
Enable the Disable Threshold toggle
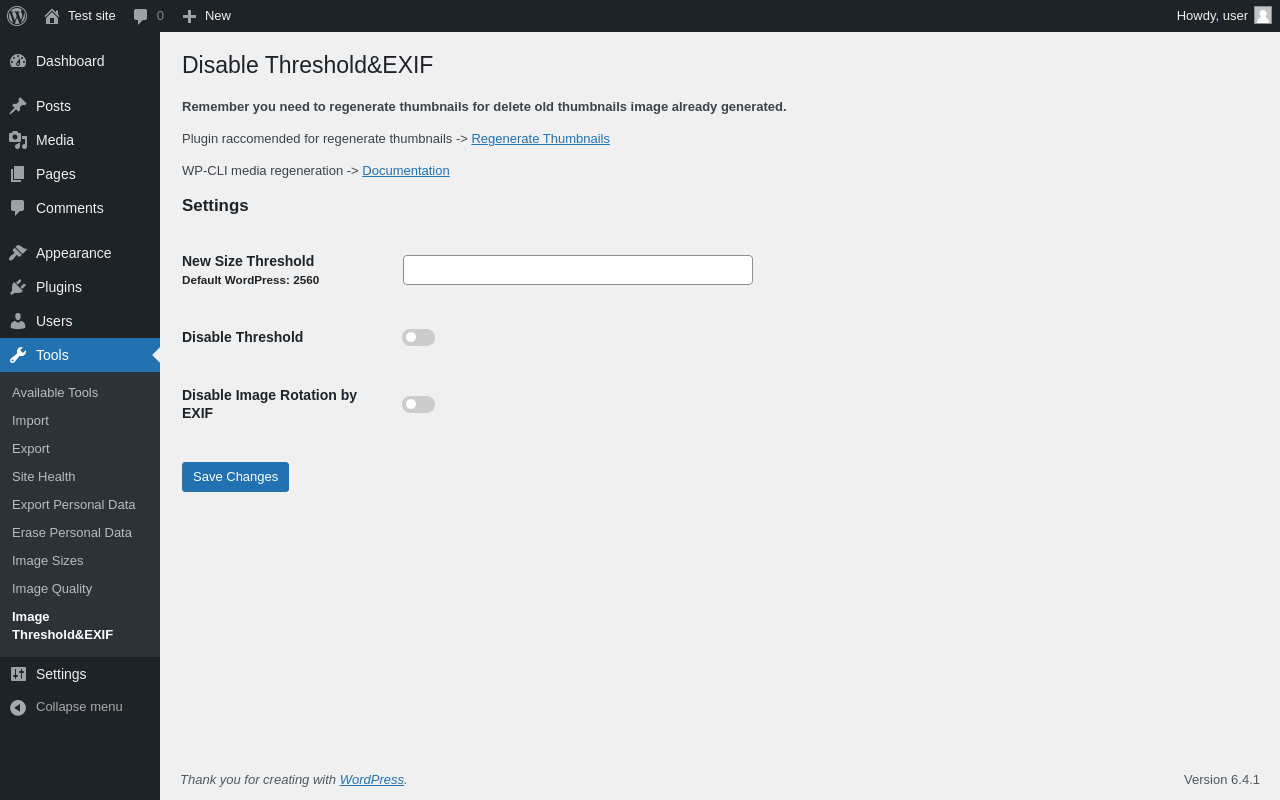coord(418,337)
